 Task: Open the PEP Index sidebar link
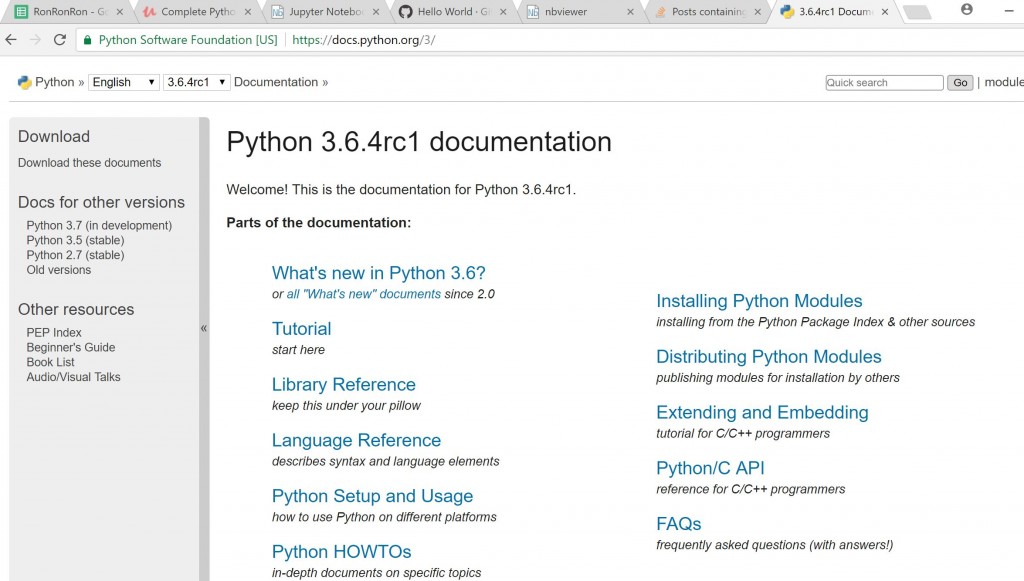tap(54, 333)
